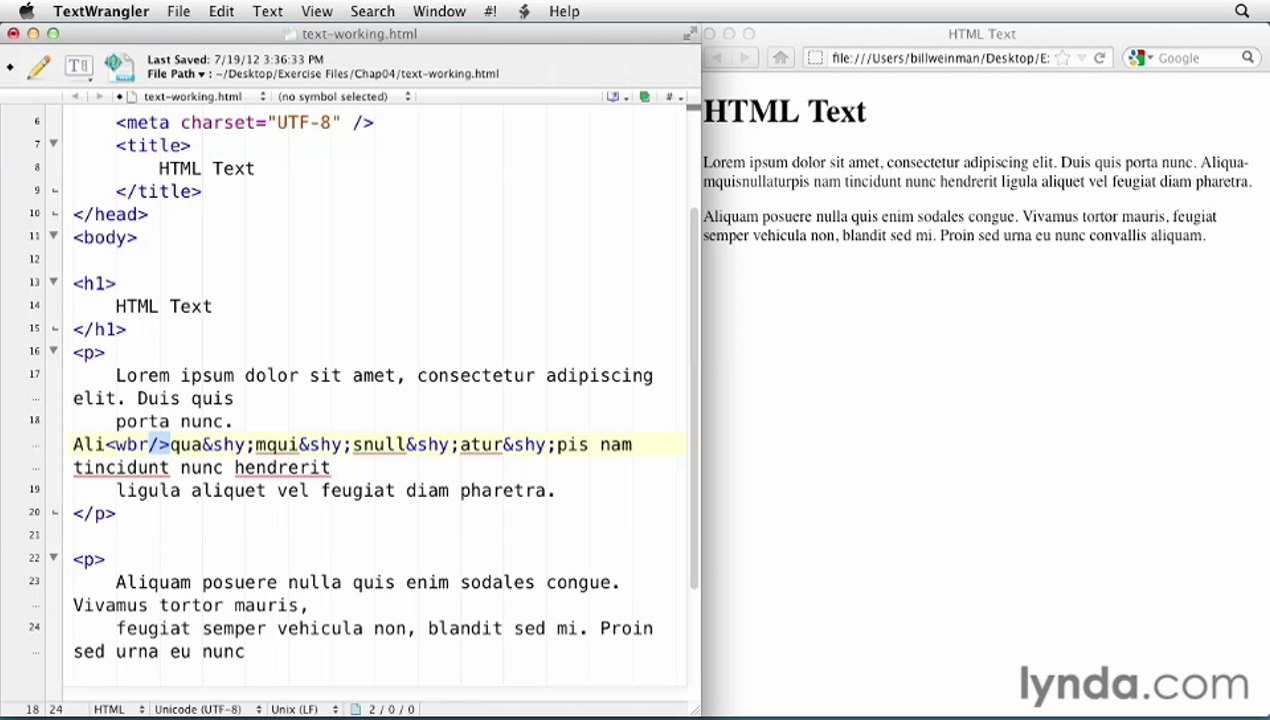Open the Search menu
1270x720 pixels.
coord(373,11)
